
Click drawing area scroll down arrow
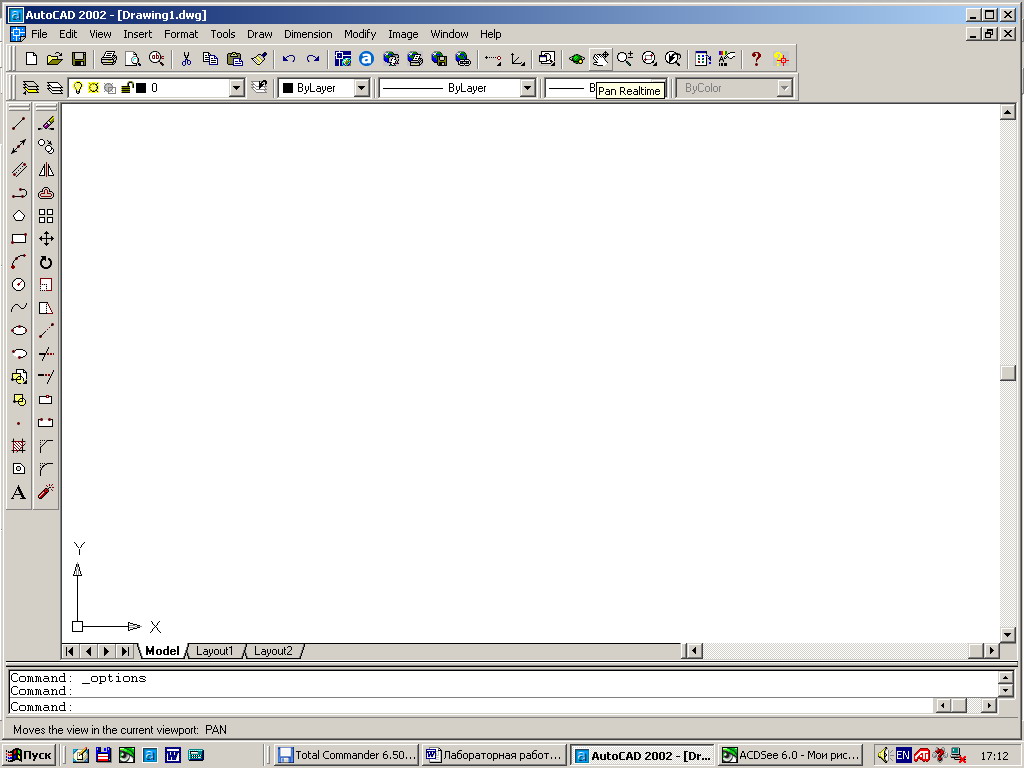pos(1008,634)
